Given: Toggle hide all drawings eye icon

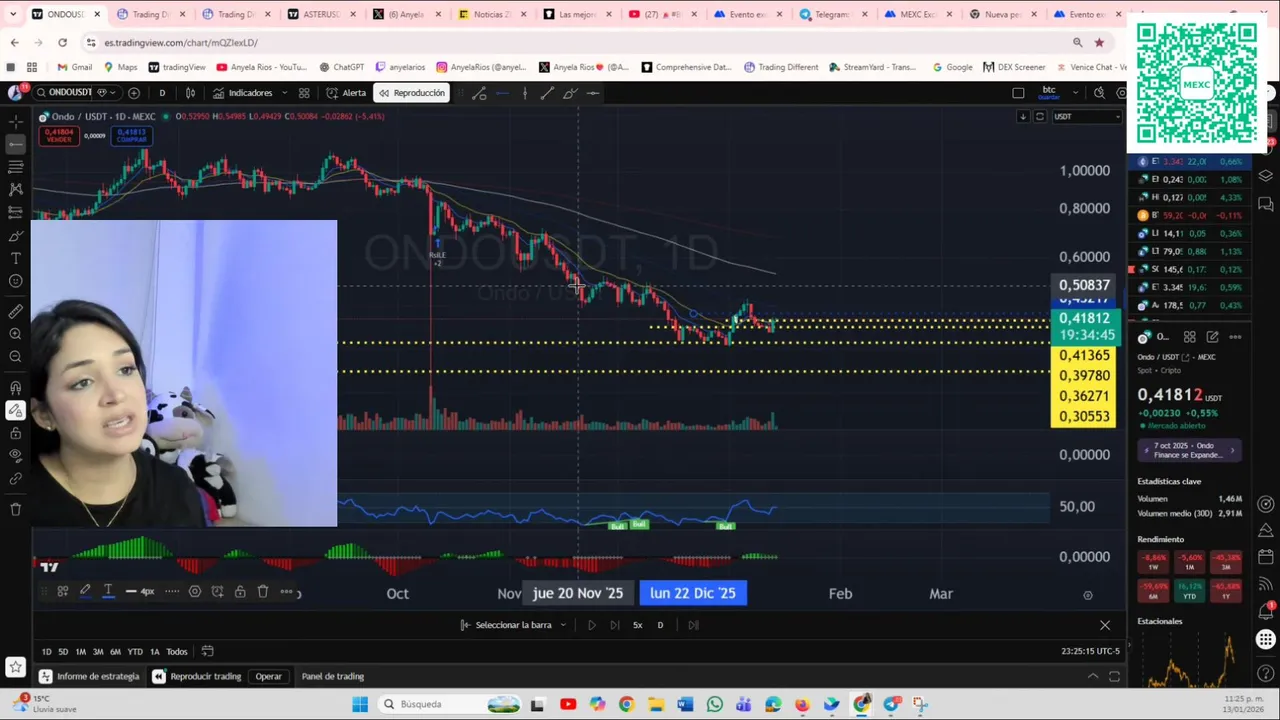Looking at the screenshot, I should click(15, 455).
